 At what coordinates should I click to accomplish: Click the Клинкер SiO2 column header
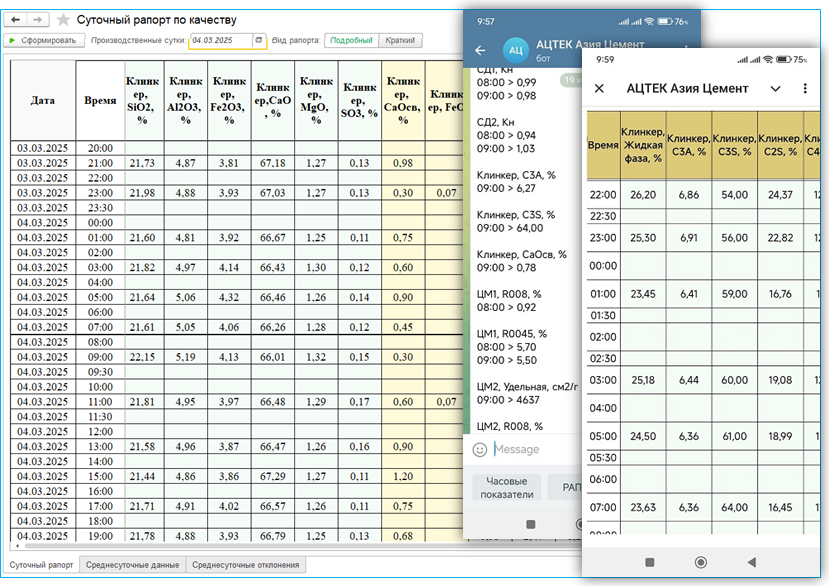pos(142,100)
